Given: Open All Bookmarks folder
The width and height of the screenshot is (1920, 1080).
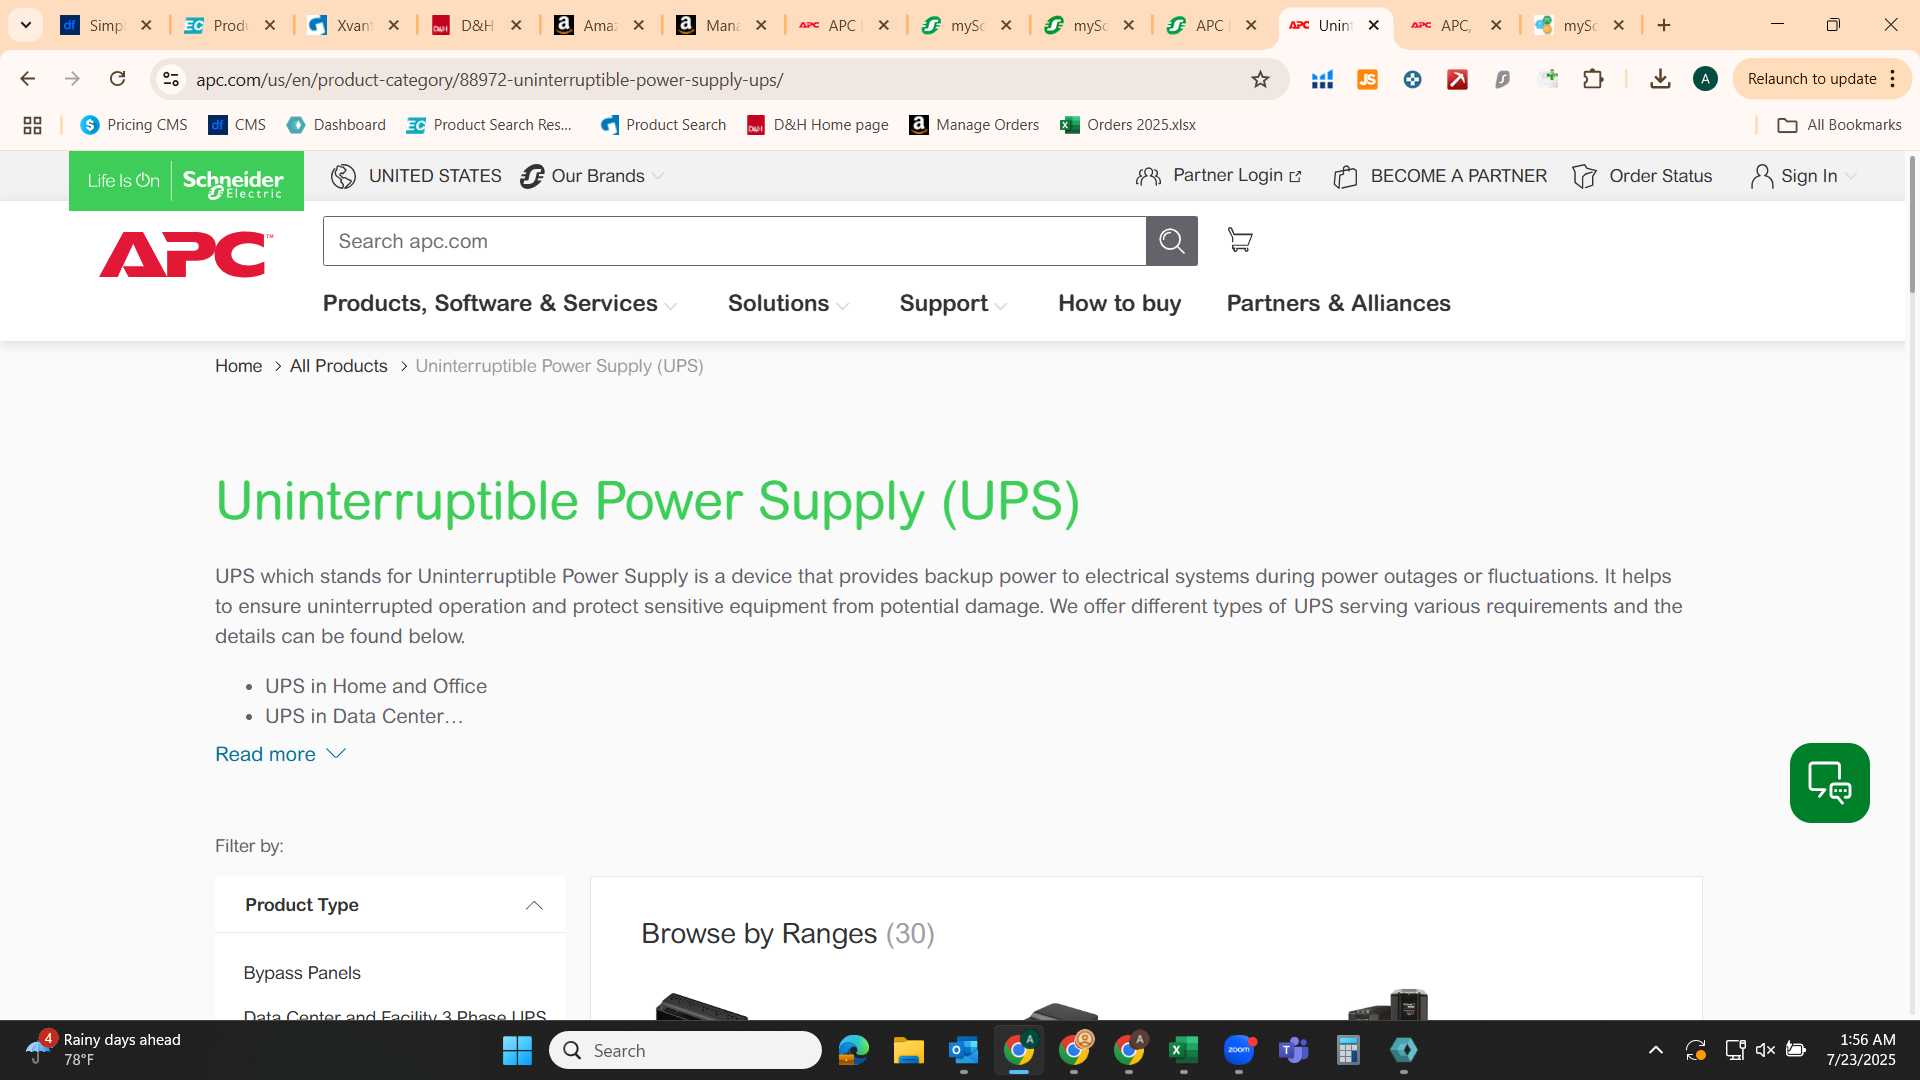Looking at the screenshot, I should (1839, 125).
